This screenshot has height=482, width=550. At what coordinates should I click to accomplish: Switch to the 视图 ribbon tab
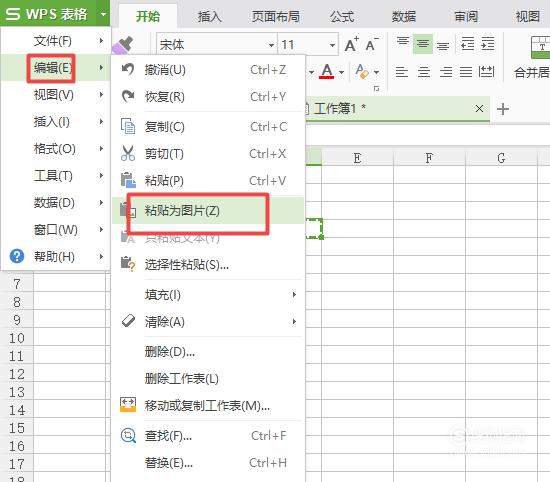pyautogui.click(x=528, y=16)
